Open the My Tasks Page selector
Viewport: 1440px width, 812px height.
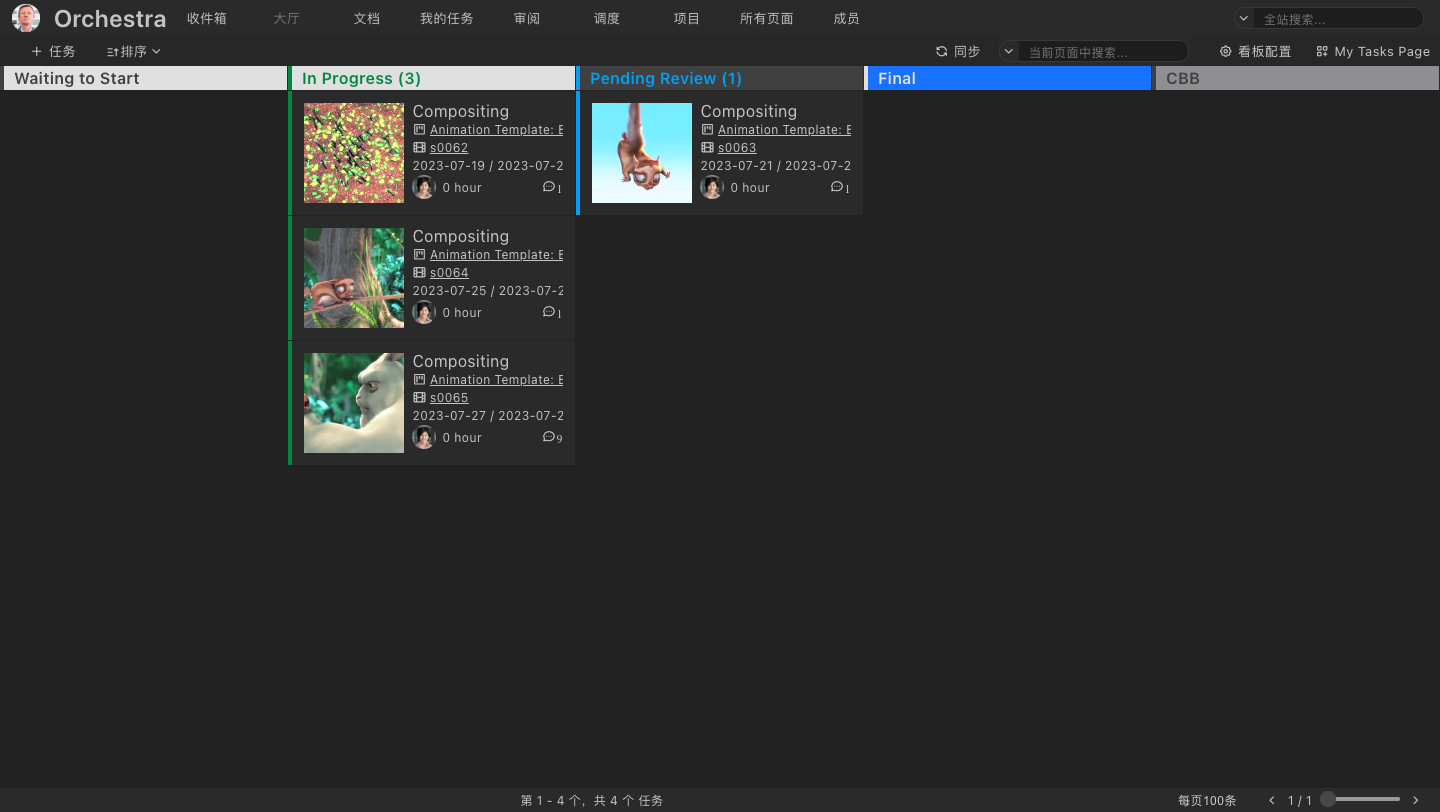(x=1373, y=51)
